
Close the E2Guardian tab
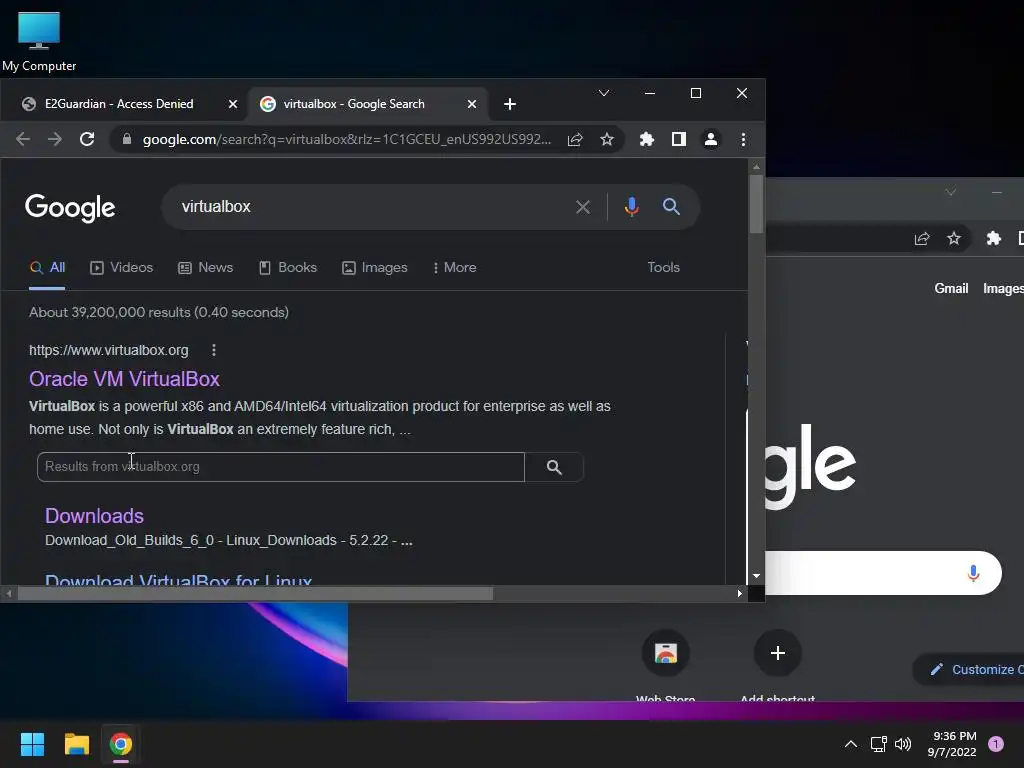point(232,104)
